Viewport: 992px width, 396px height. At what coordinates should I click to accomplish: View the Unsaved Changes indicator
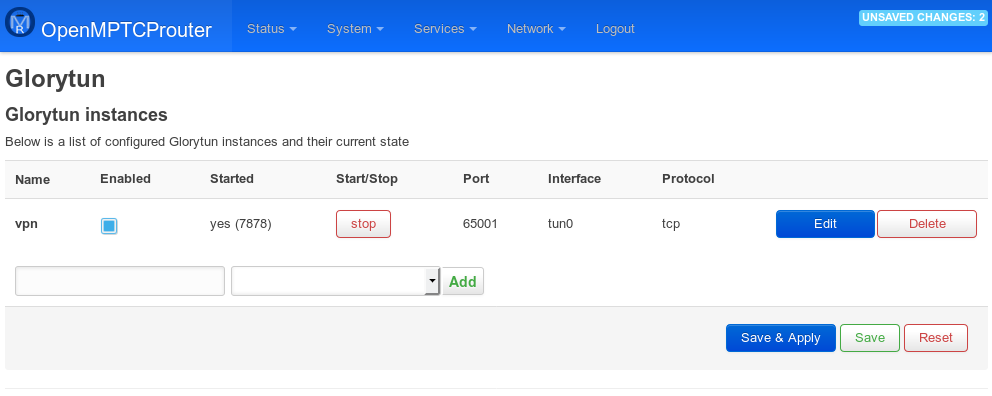click(x=923, y=18)
